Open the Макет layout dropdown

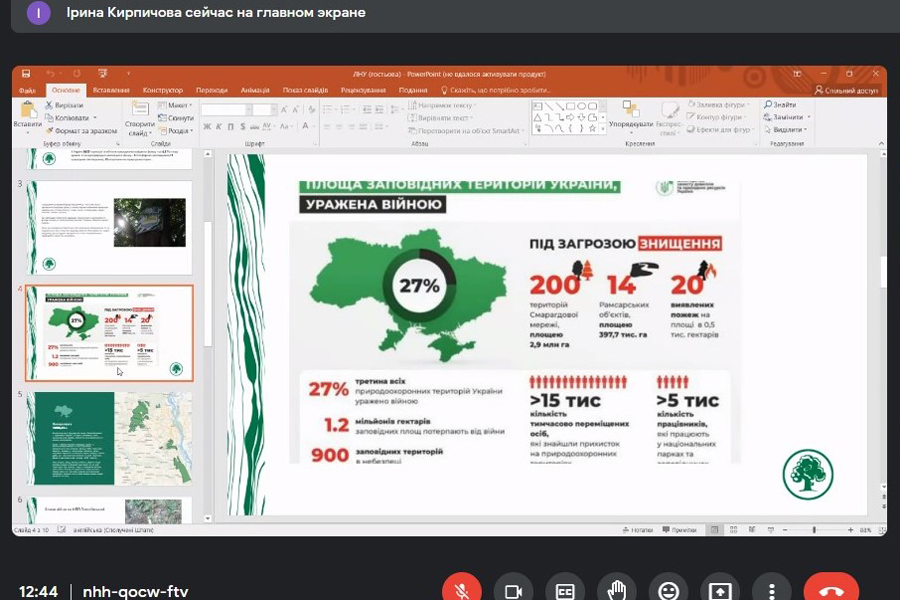click(175, 105)
